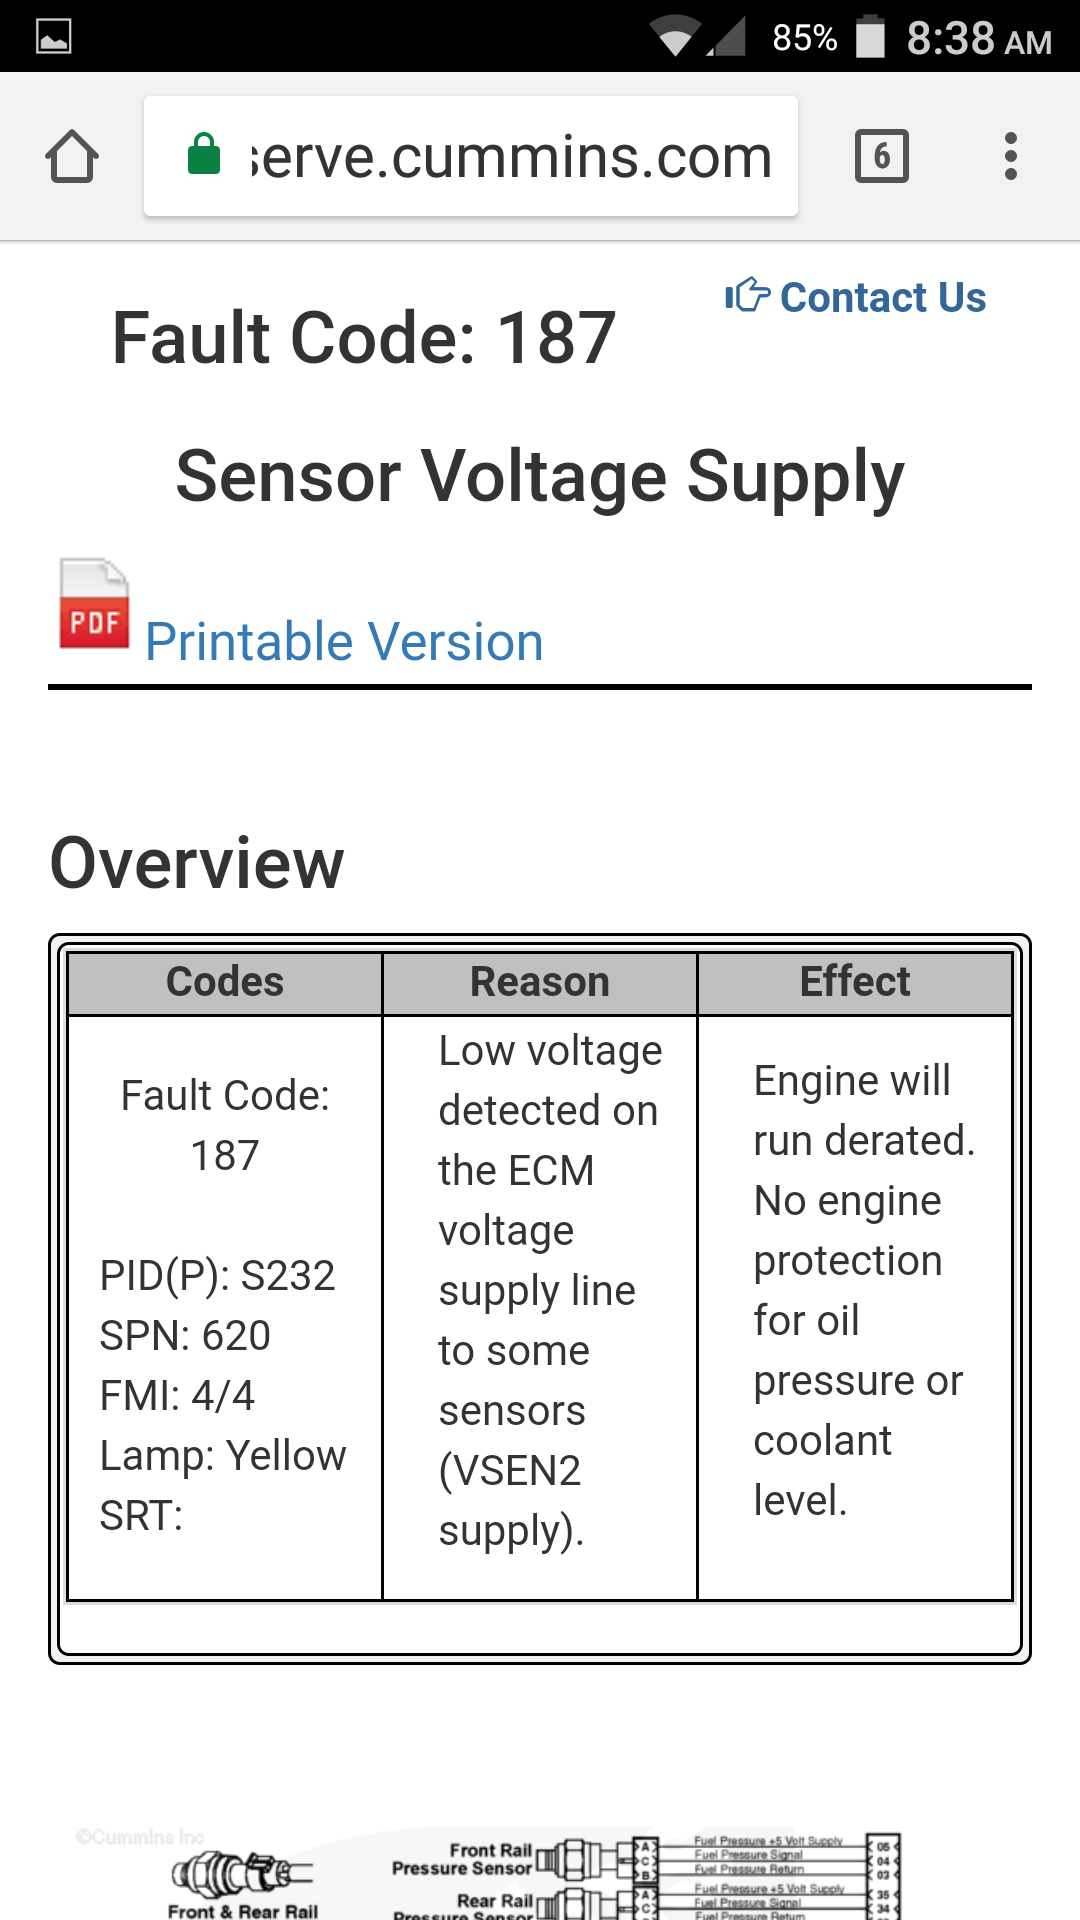
Task: Click the Codes column header
Action: pos(225,982)
